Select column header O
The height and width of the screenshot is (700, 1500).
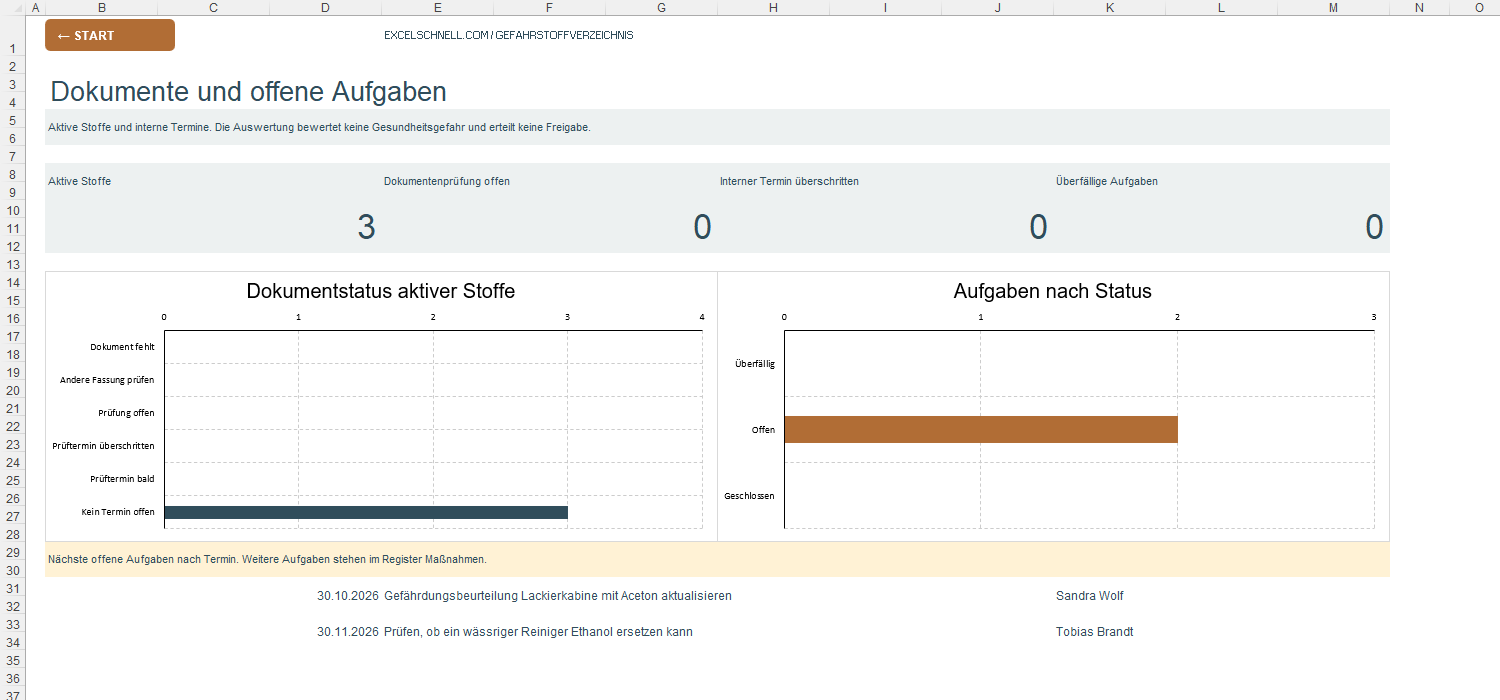(x=1480, y=7)
